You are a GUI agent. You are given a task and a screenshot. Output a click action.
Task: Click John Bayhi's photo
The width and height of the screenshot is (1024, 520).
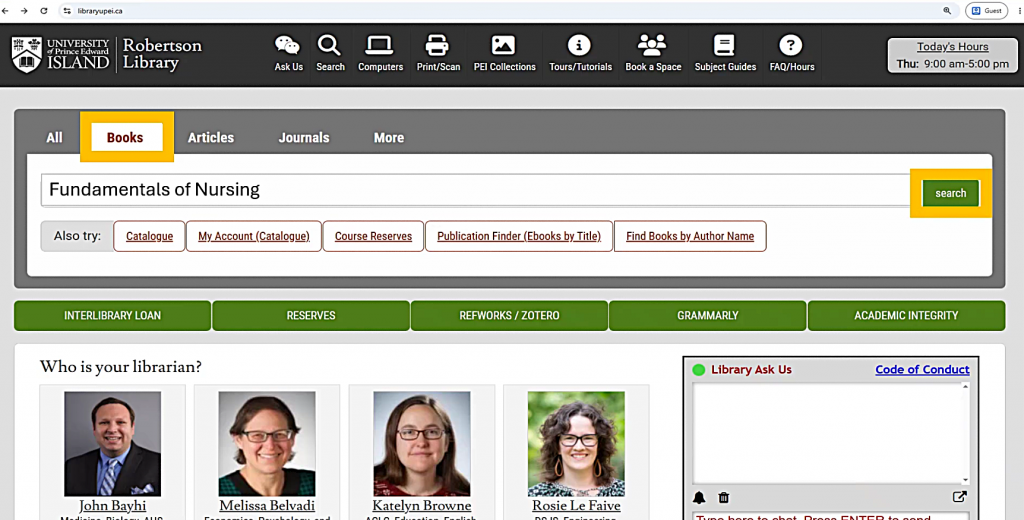coord(112,444)
